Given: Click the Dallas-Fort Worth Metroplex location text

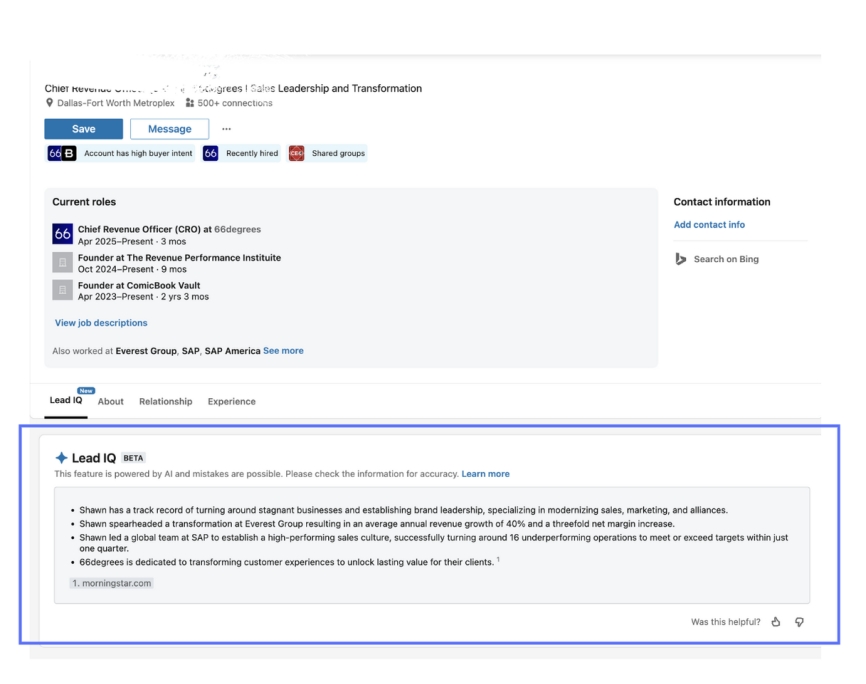Looking at the screenshot, I should click(115, 103).
